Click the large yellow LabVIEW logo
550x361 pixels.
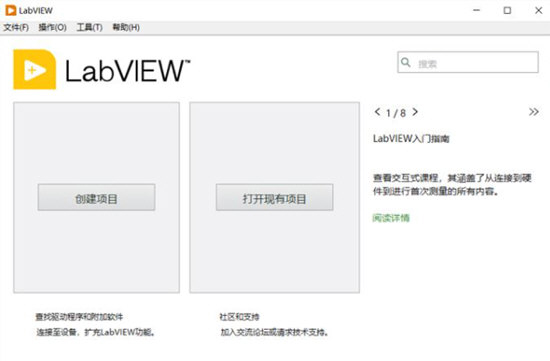[x=34, y=69]
